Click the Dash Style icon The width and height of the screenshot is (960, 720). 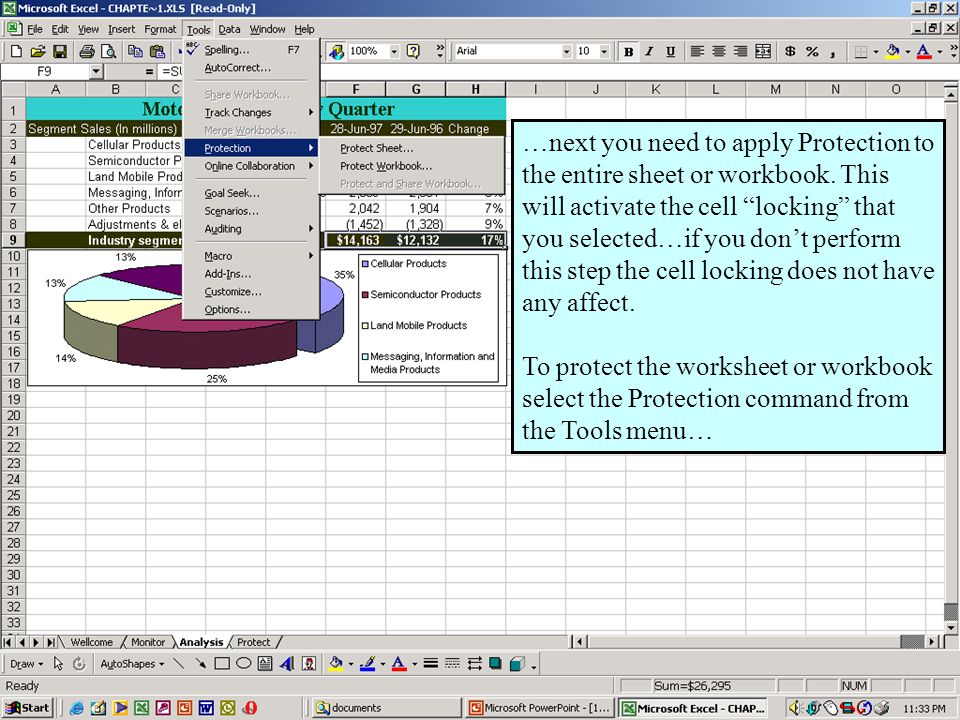click(x=452, y=664)
